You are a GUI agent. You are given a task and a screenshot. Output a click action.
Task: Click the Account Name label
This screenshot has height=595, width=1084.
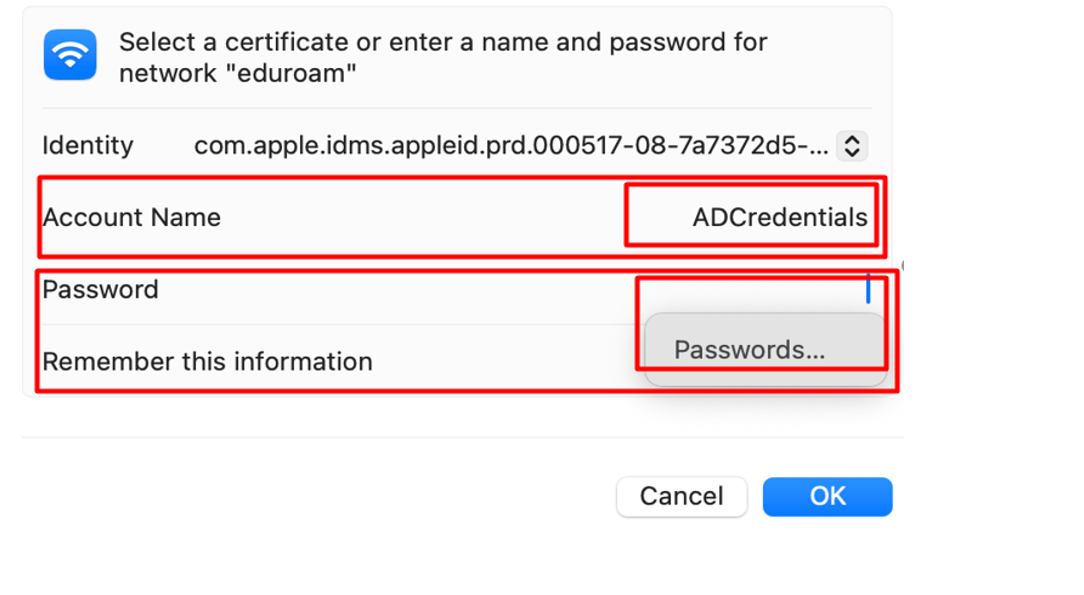click(131, 218)
